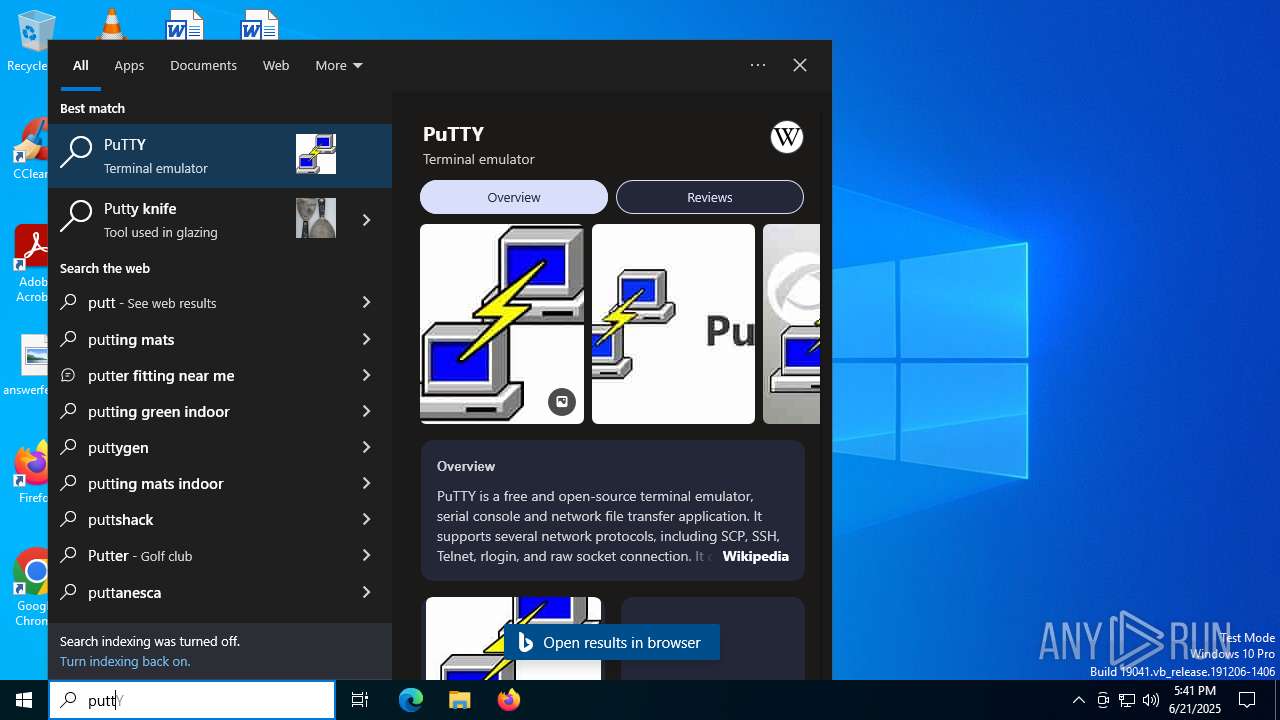Select the second Word document on the desktop
Viewport: 1280px width, 720px height.
(260, 24)
